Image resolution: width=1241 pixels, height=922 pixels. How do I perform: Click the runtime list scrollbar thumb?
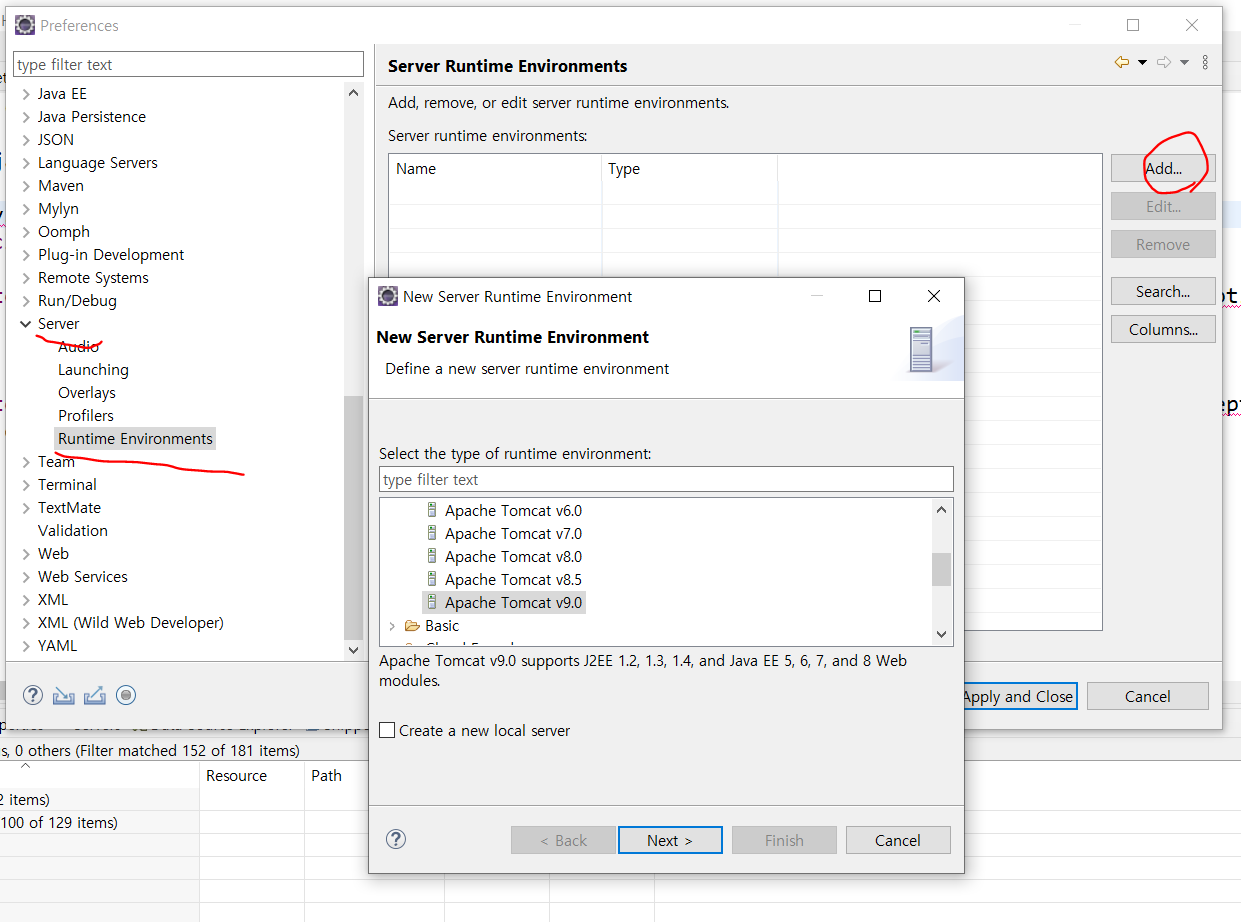point(941,569)
